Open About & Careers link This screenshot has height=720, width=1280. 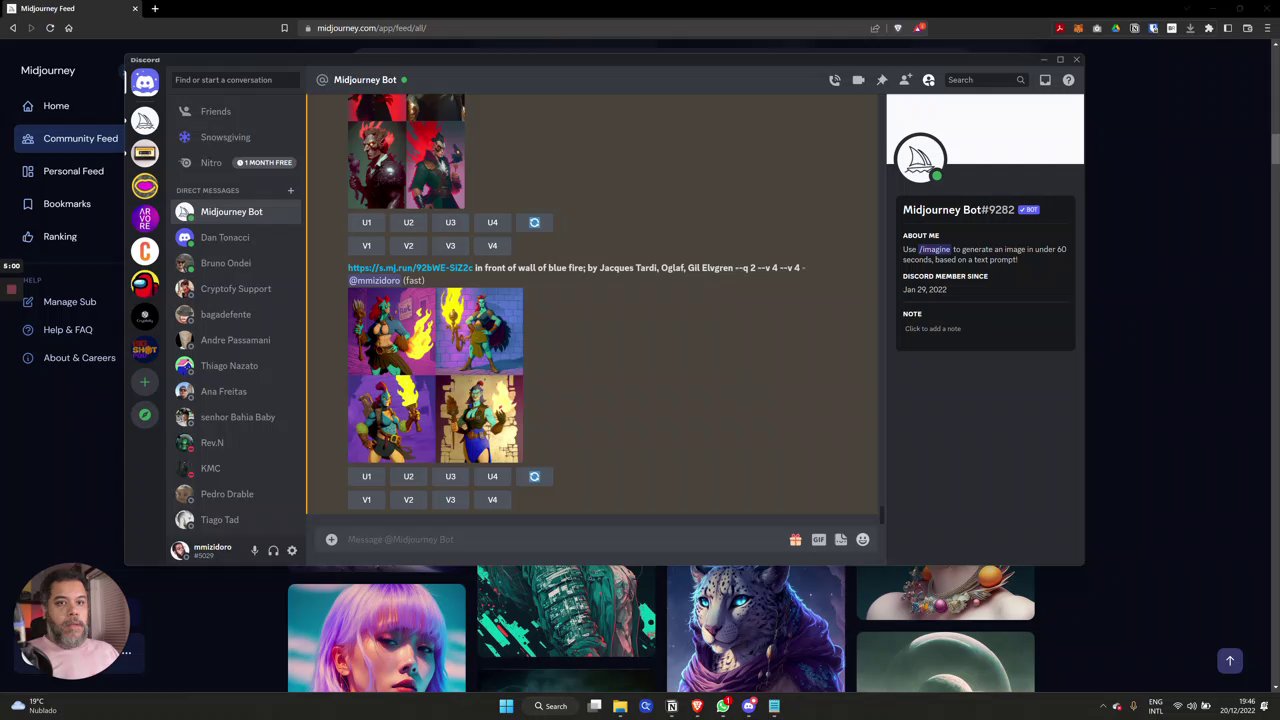[x=68, y=358]
